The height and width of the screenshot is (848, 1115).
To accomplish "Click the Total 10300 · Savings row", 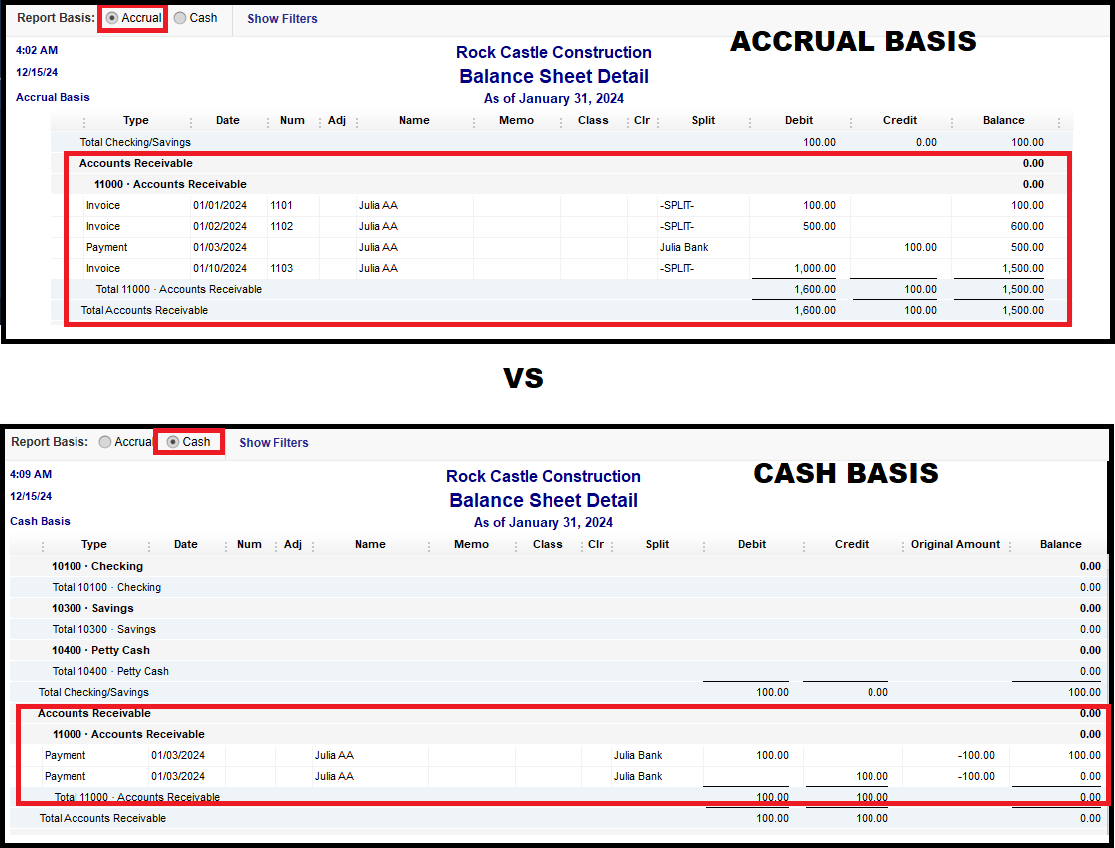I will (x=559, y=630).
